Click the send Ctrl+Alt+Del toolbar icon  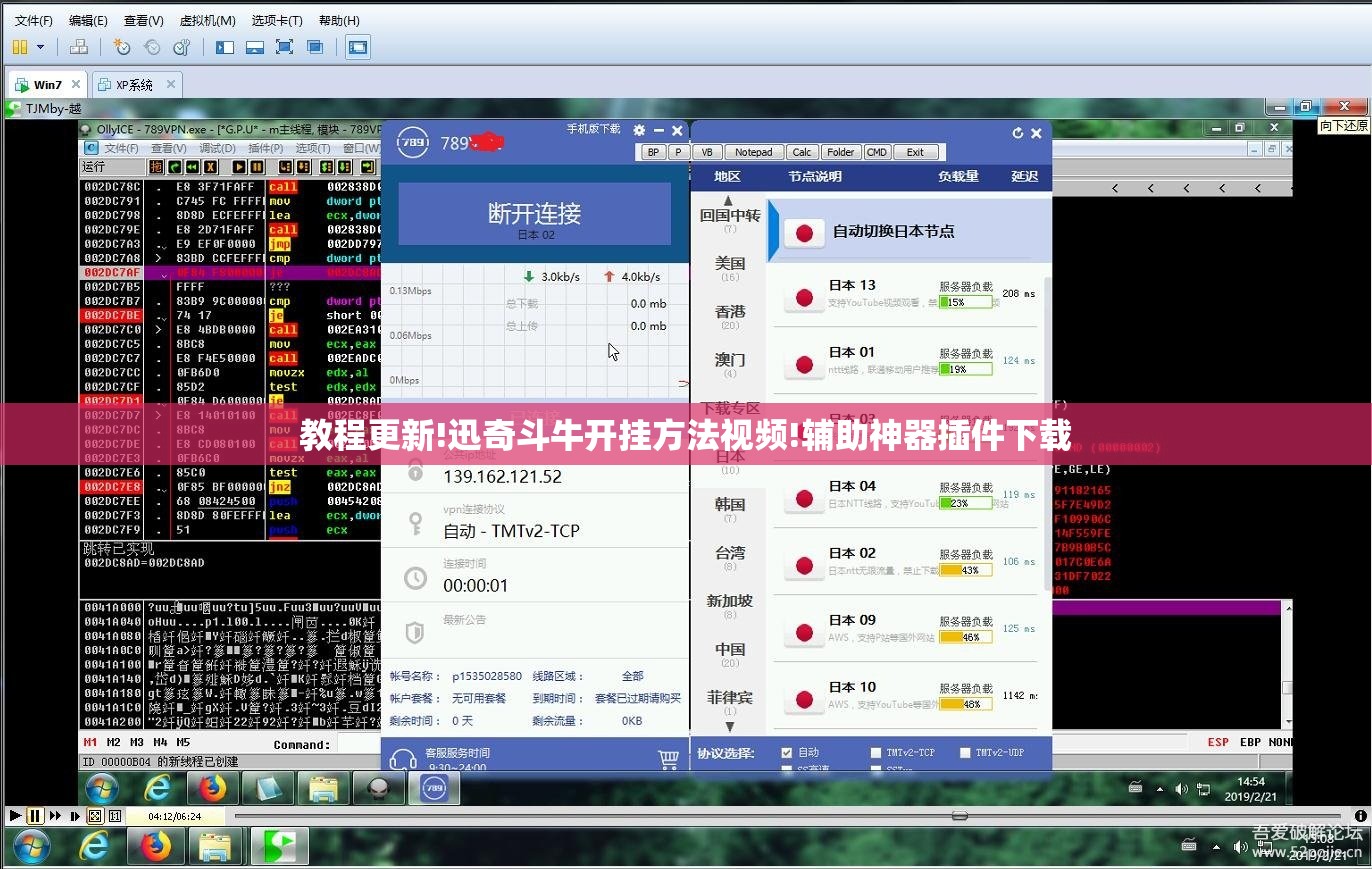click(x=79, y=46)
